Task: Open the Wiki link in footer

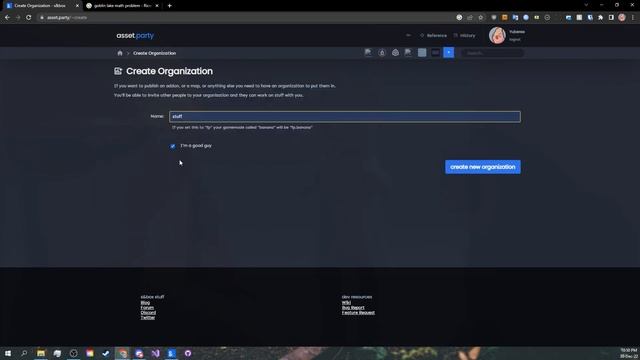Action: pos(346,303)
